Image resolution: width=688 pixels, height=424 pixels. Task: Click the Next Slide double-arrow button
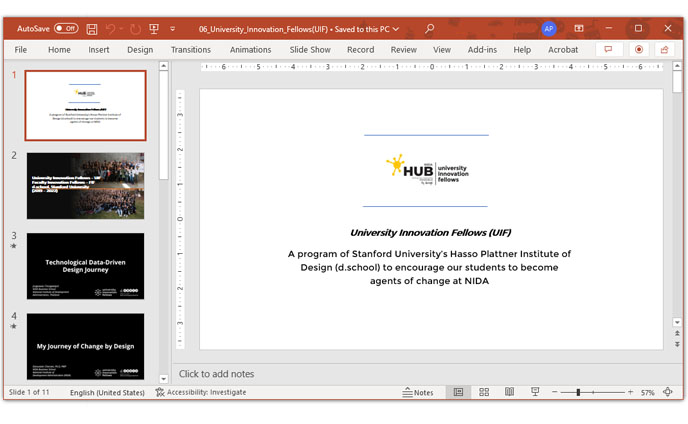coord(677,344)
